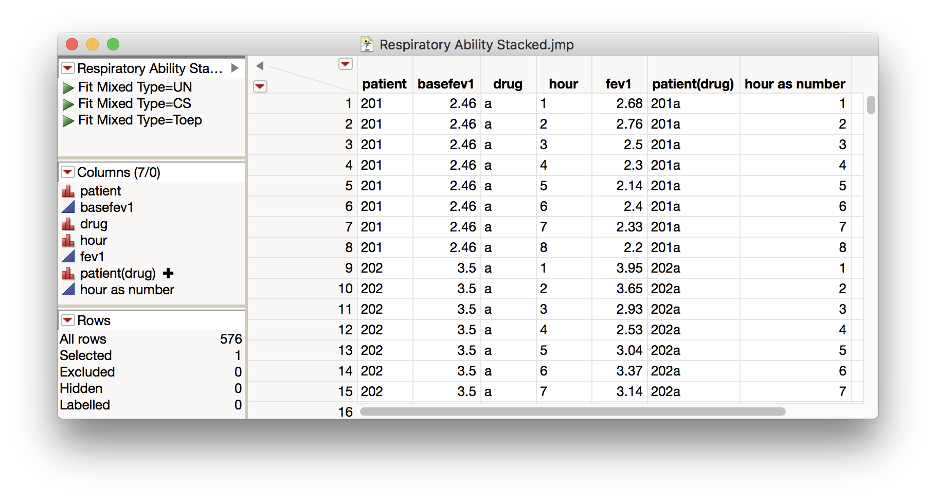This screenshot has height=502, width=936.
Task: Click the vertical scrollbar thumb of data grid
Action: 871,104
